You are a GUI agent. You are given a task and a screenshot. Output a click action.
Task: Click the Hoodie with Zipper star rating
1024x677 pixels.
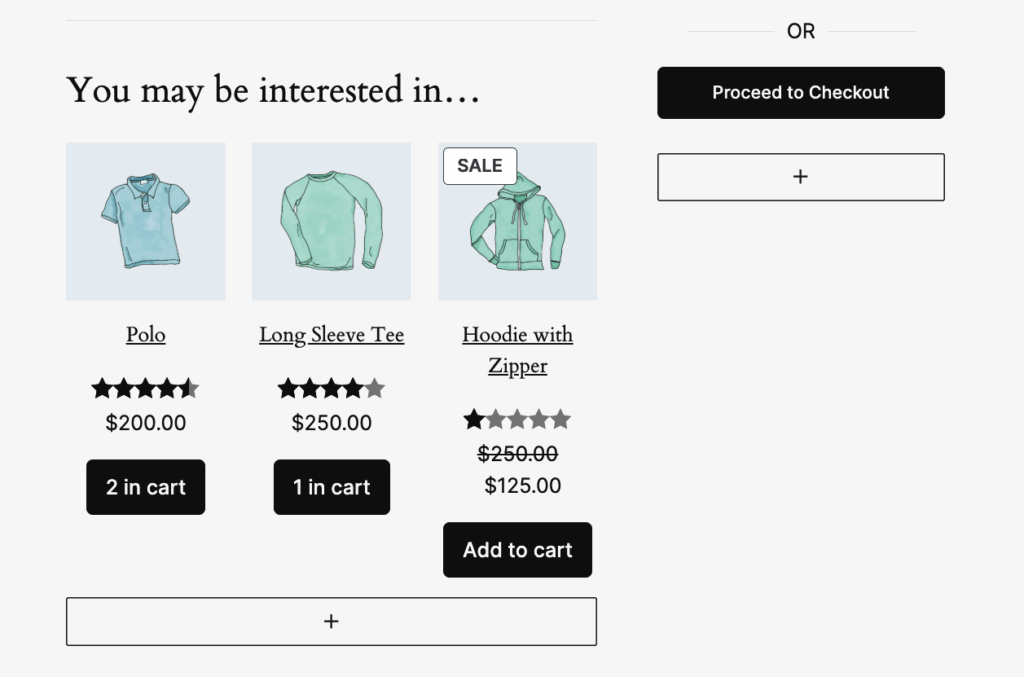(x=517, y=419)
